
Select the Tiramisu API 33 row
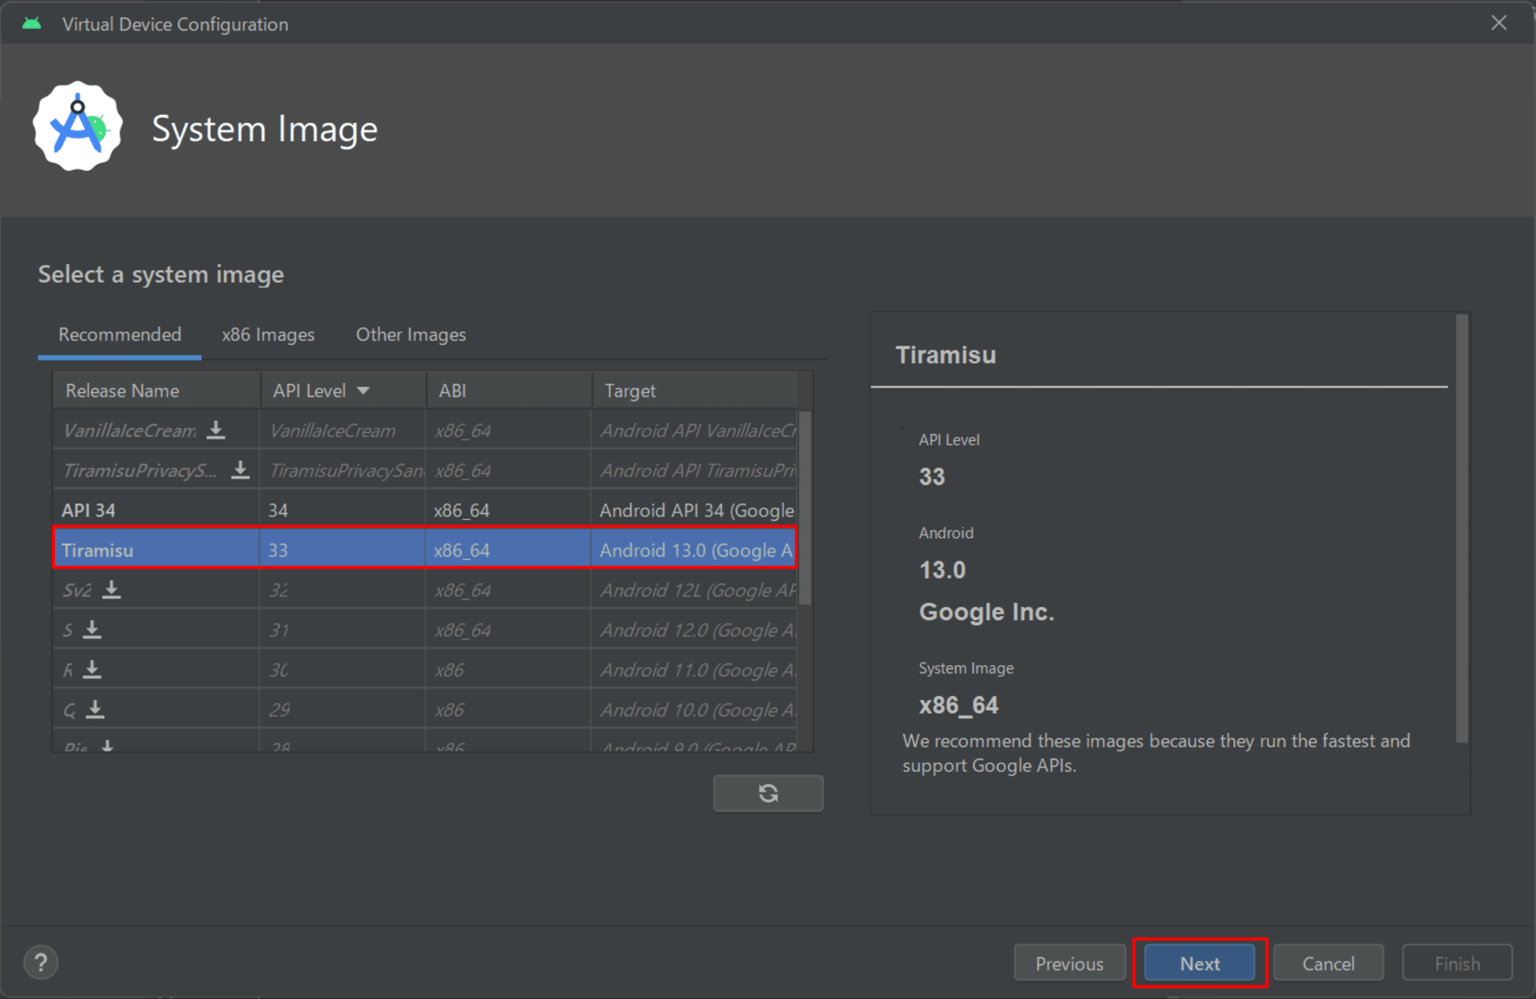[x=425, y=550]
